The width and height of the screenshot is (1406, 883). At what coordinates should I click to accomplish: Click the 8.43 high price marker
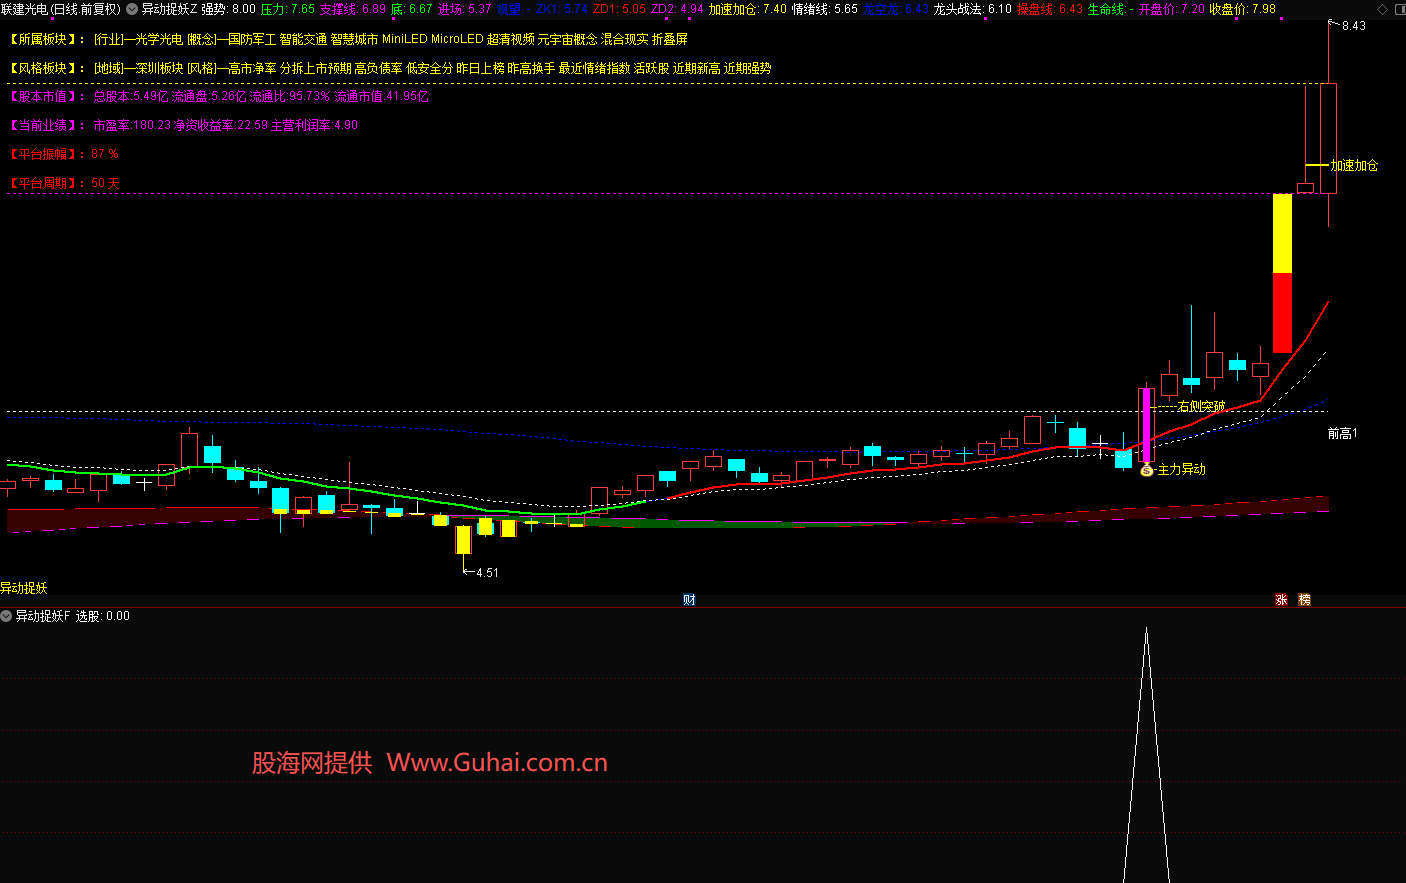(1353, 26)
